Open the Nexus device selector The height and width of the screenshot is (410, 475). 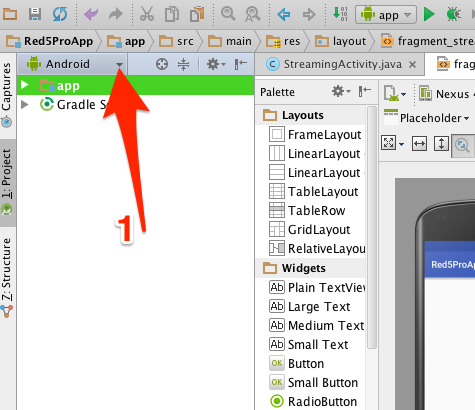[447, 94]
